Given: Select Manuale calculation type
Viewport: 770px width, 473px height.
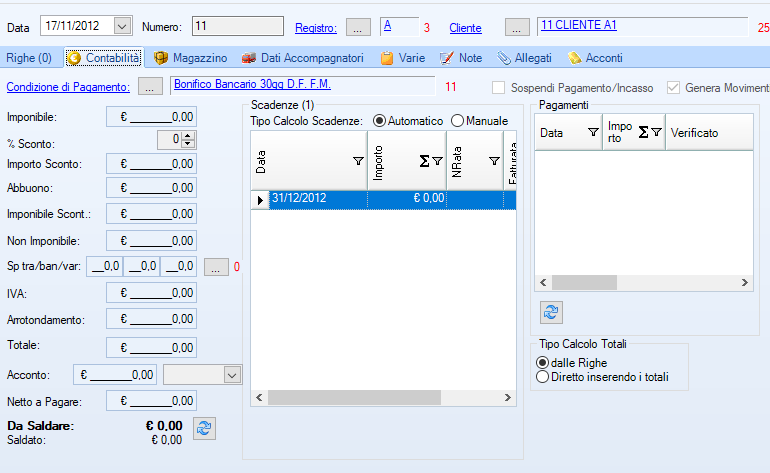Looking at the screenshot, I should pyautogui.click(x=458, y=121).
